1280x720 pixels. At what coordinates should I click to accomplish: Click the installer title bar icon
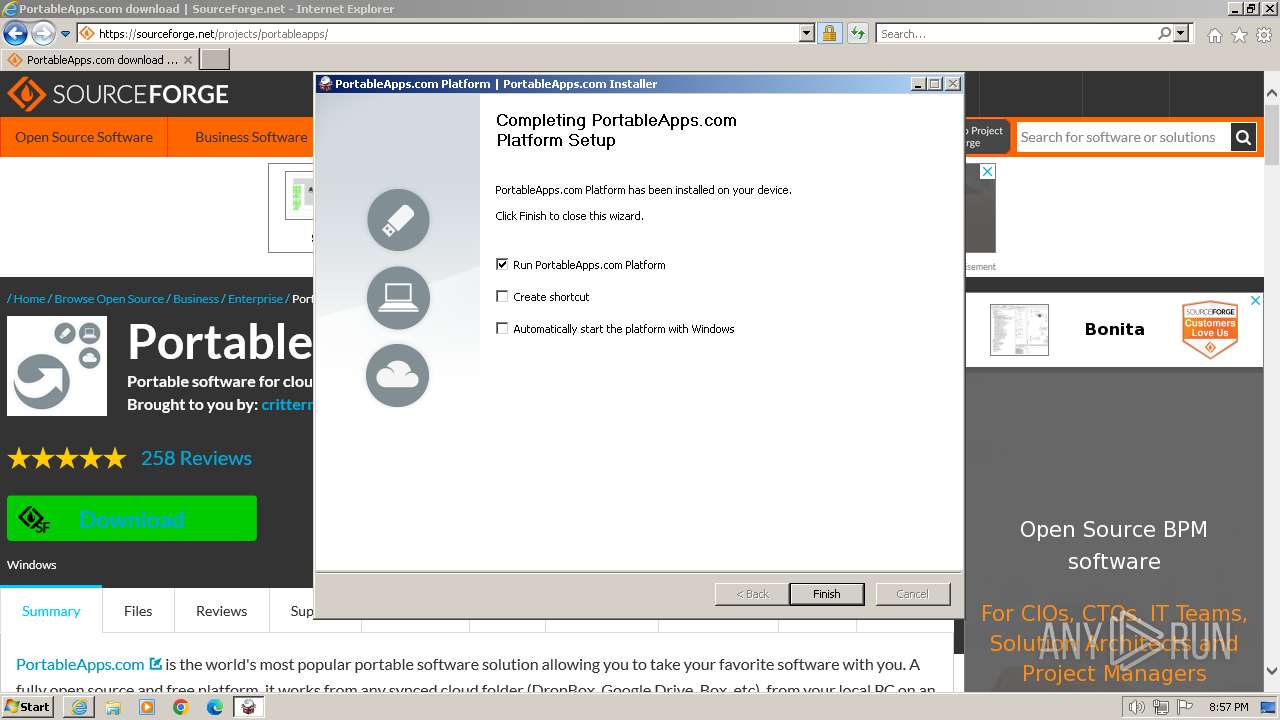click(x=325, y=84)
